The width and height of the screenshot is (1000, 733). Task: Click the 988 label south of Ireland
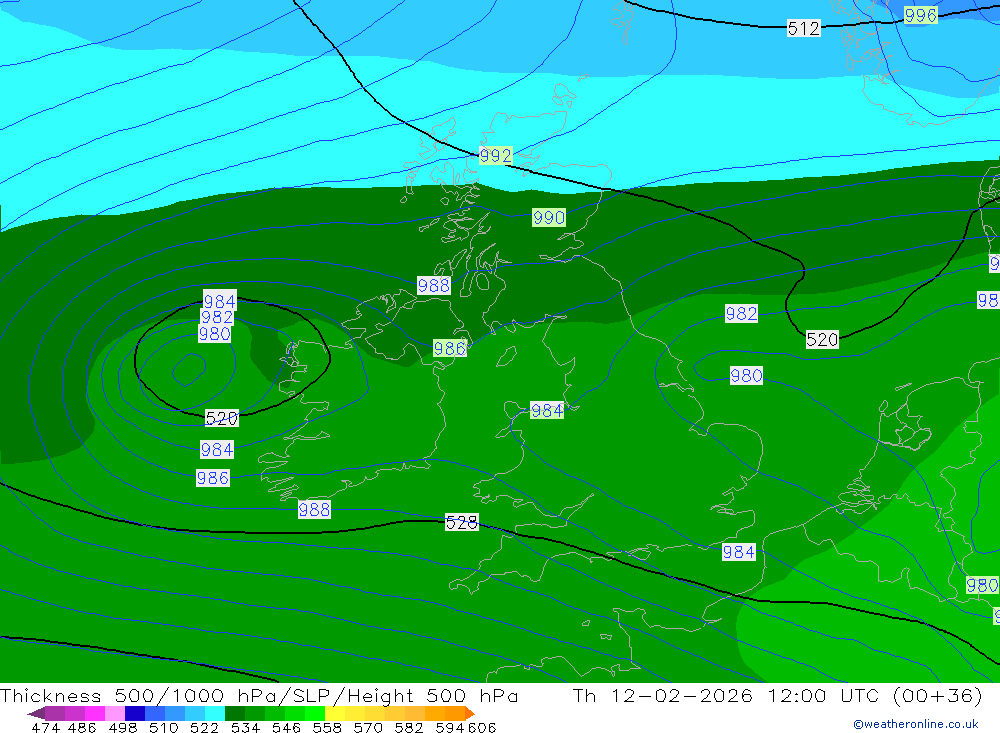314,509
